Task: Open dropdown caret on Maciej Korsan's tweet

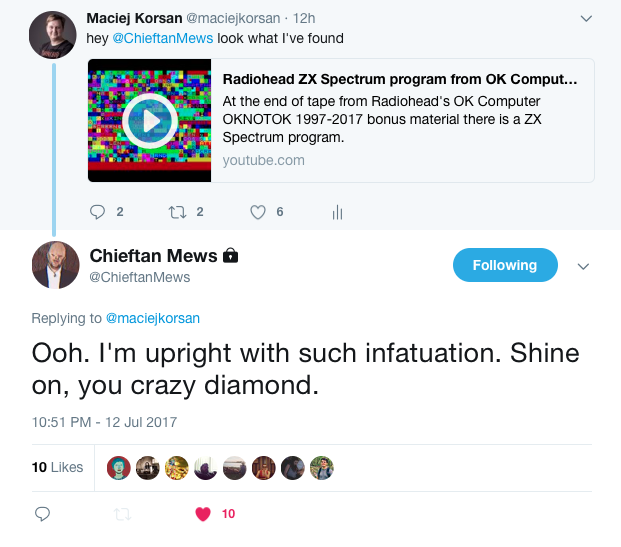Action: [x=586, y=19]
